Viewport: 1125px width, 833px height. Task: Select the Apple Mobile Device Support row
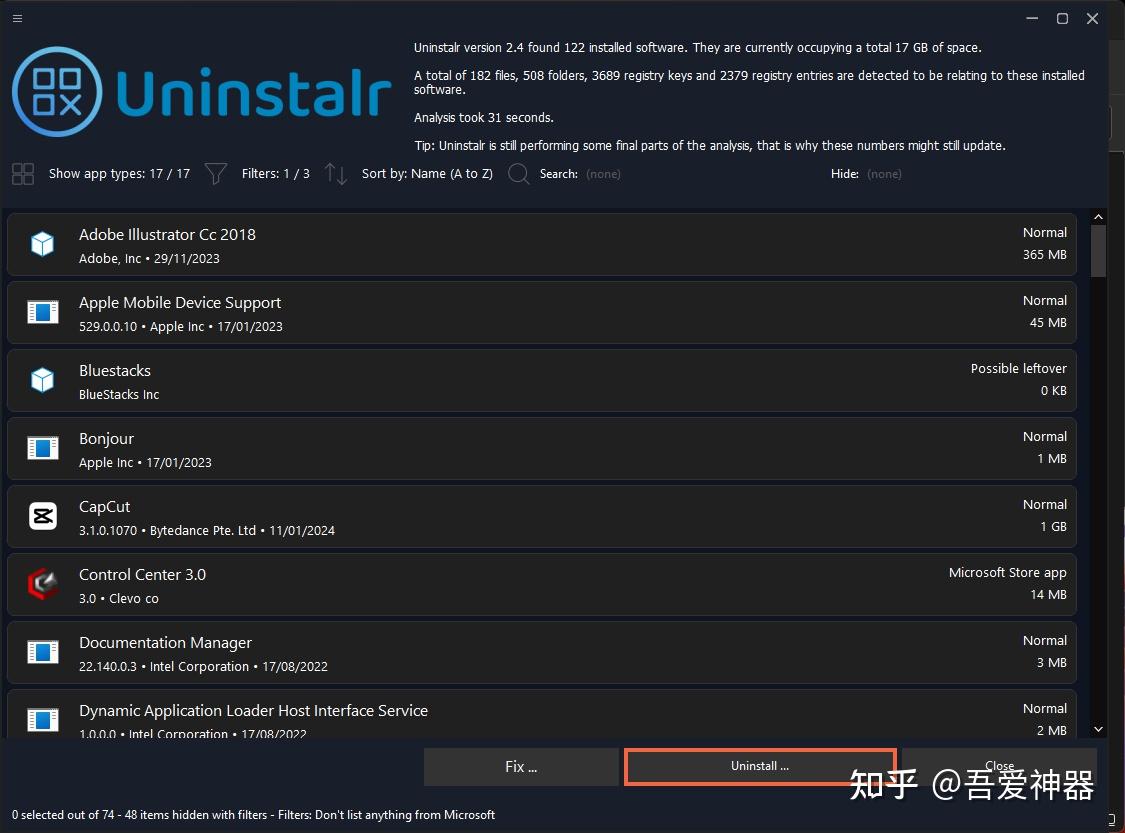(x=542, y=312)
